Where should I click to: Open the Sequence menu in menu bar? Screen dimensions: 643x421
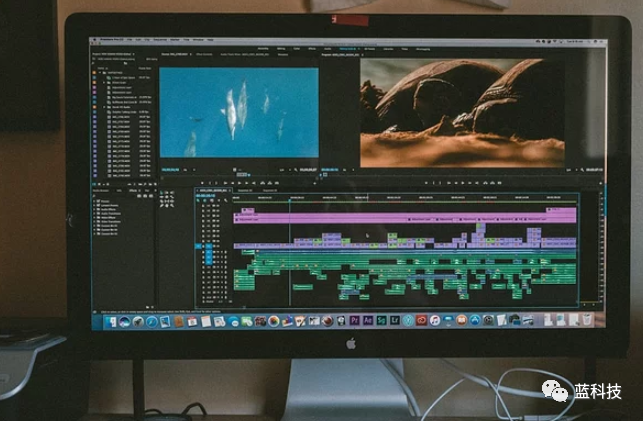pos(160,40)
